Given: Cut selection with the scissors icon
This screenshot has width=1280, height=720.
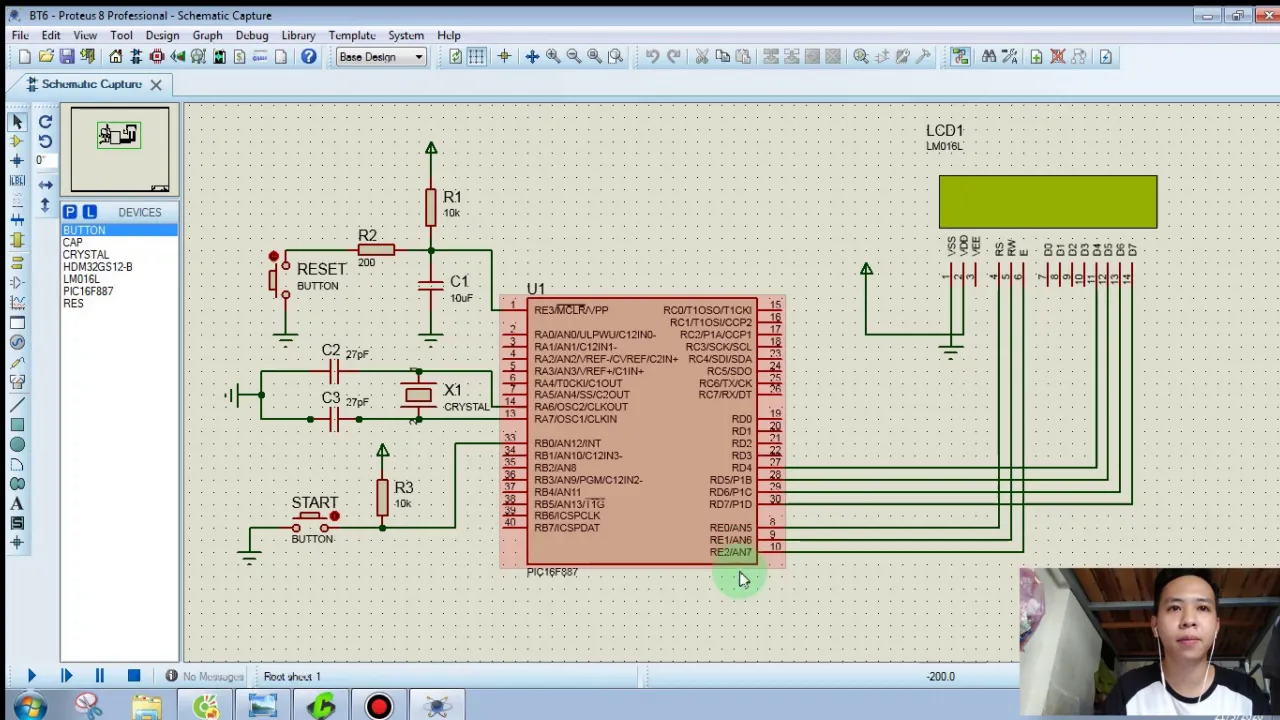Looking at the screenshot, I should tap(702, 57).
